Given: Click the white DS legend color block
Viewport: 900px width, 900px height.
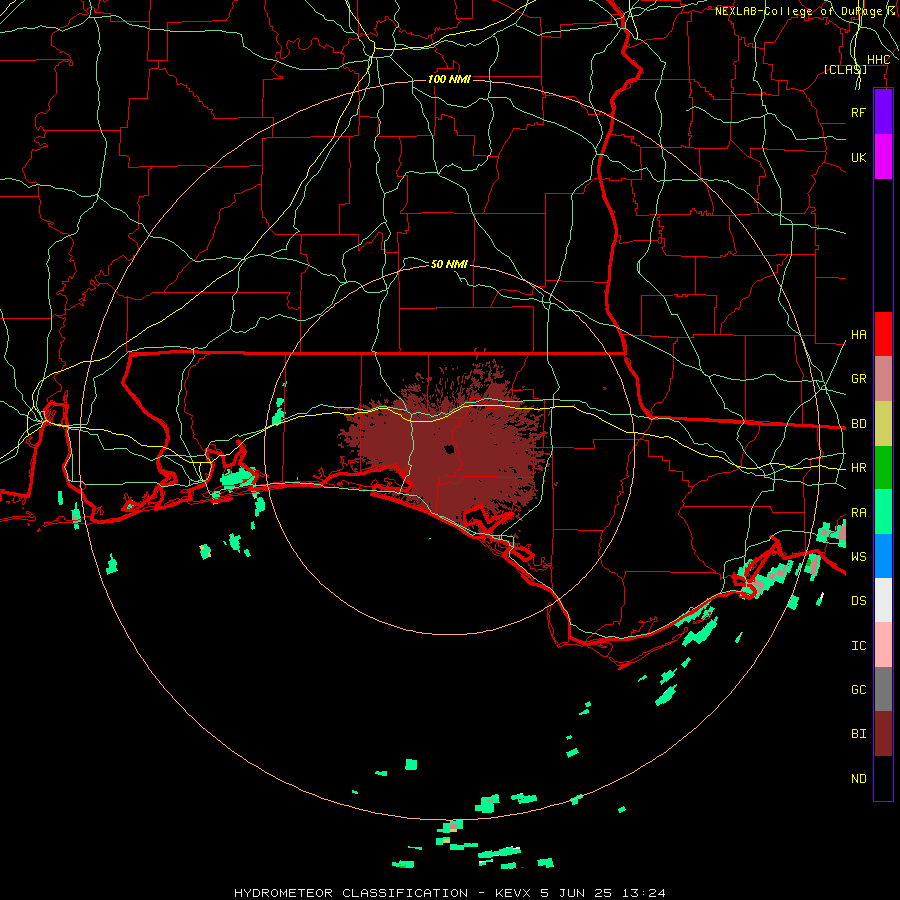Looking at the screenshot, I should click(x=883, y=600).
